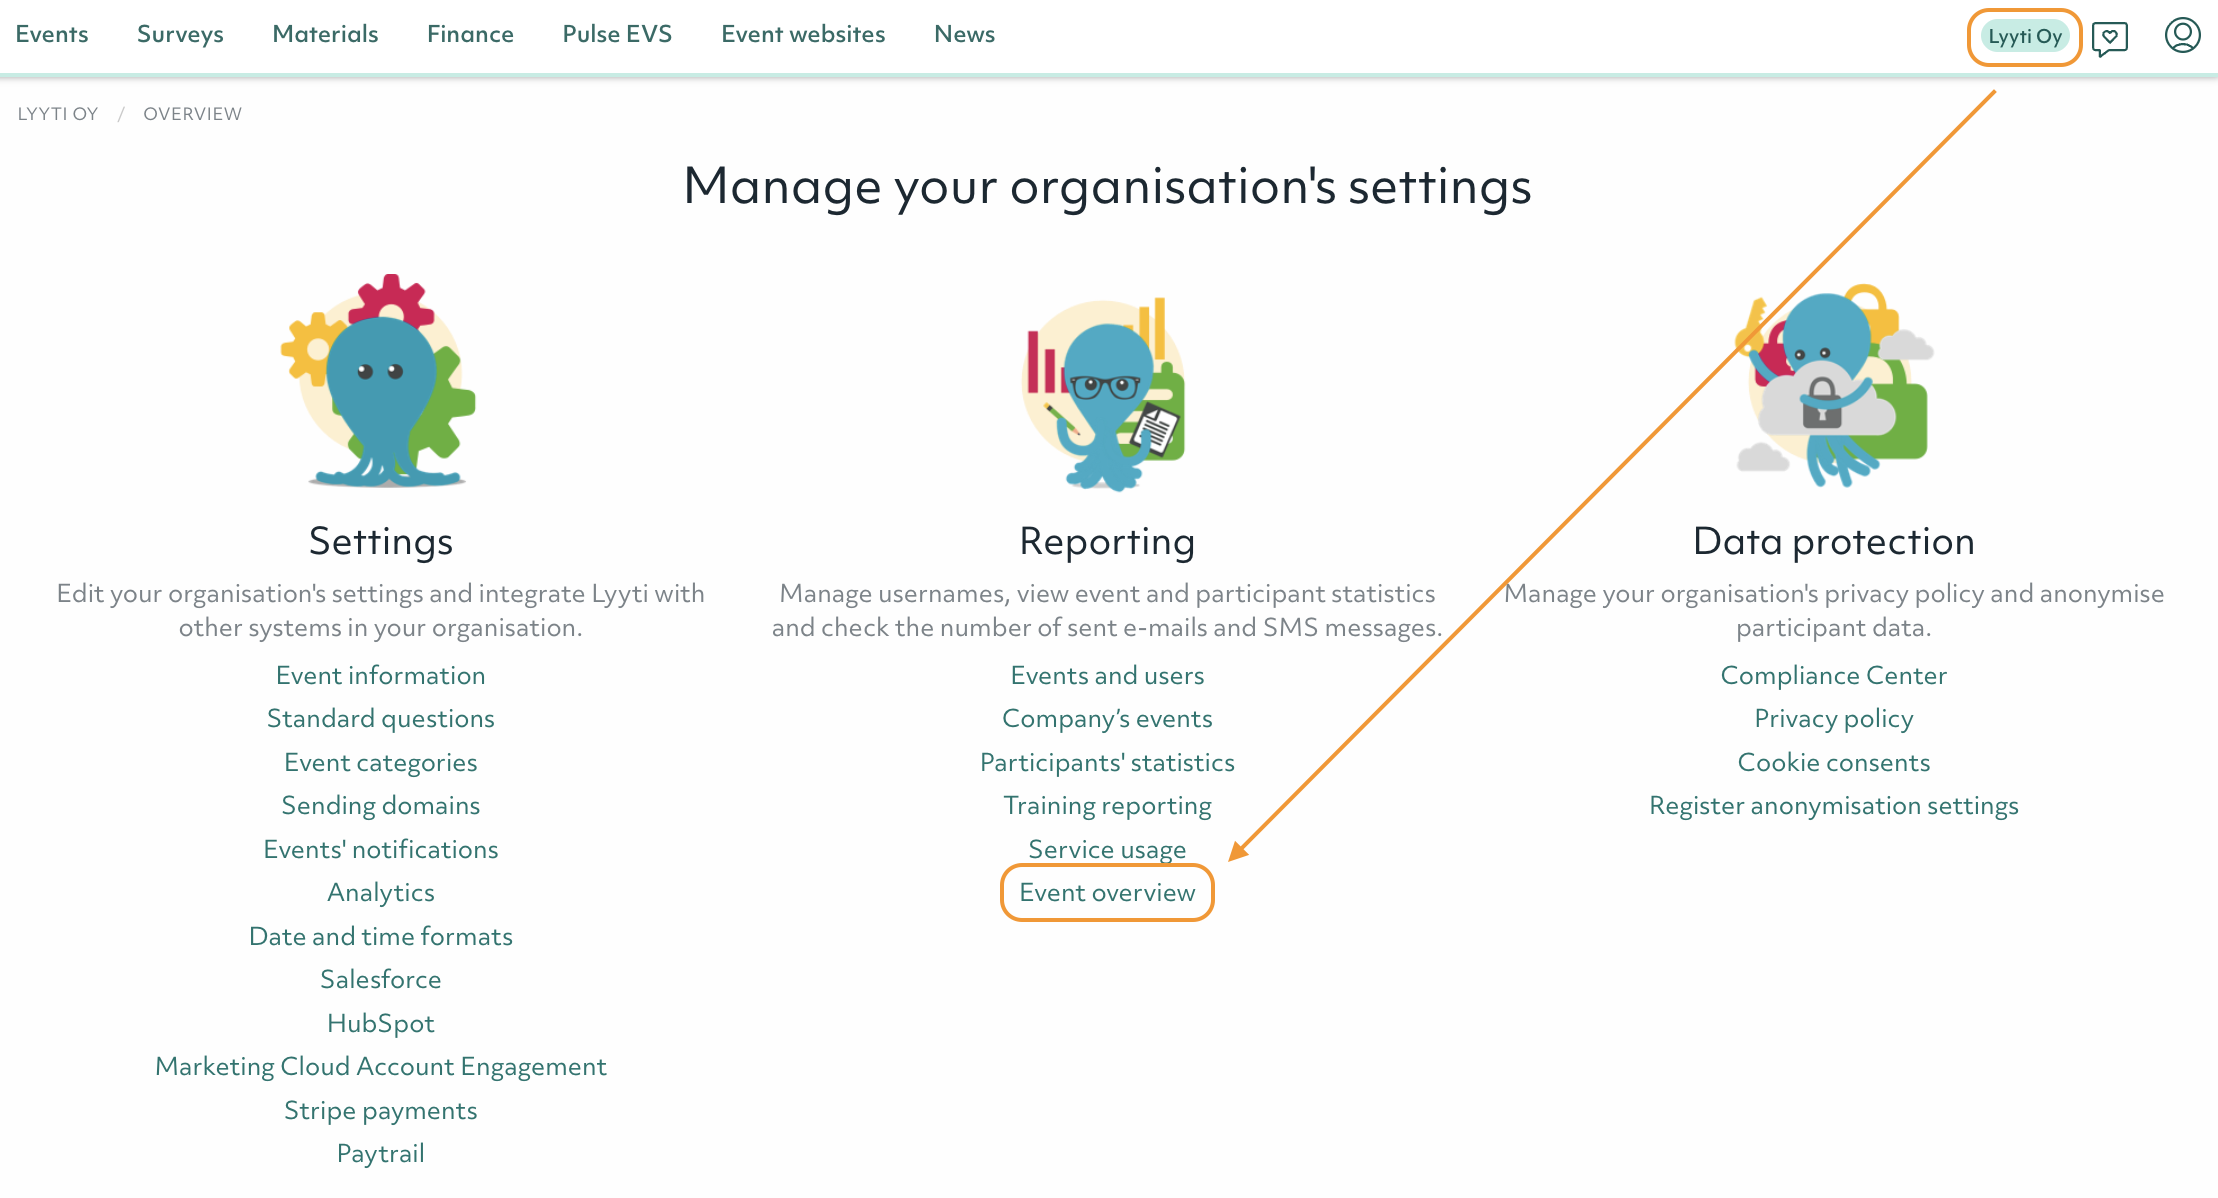Select Pulse EVS in navigation
The image size is (2218, 1198).
pos(617,34)
